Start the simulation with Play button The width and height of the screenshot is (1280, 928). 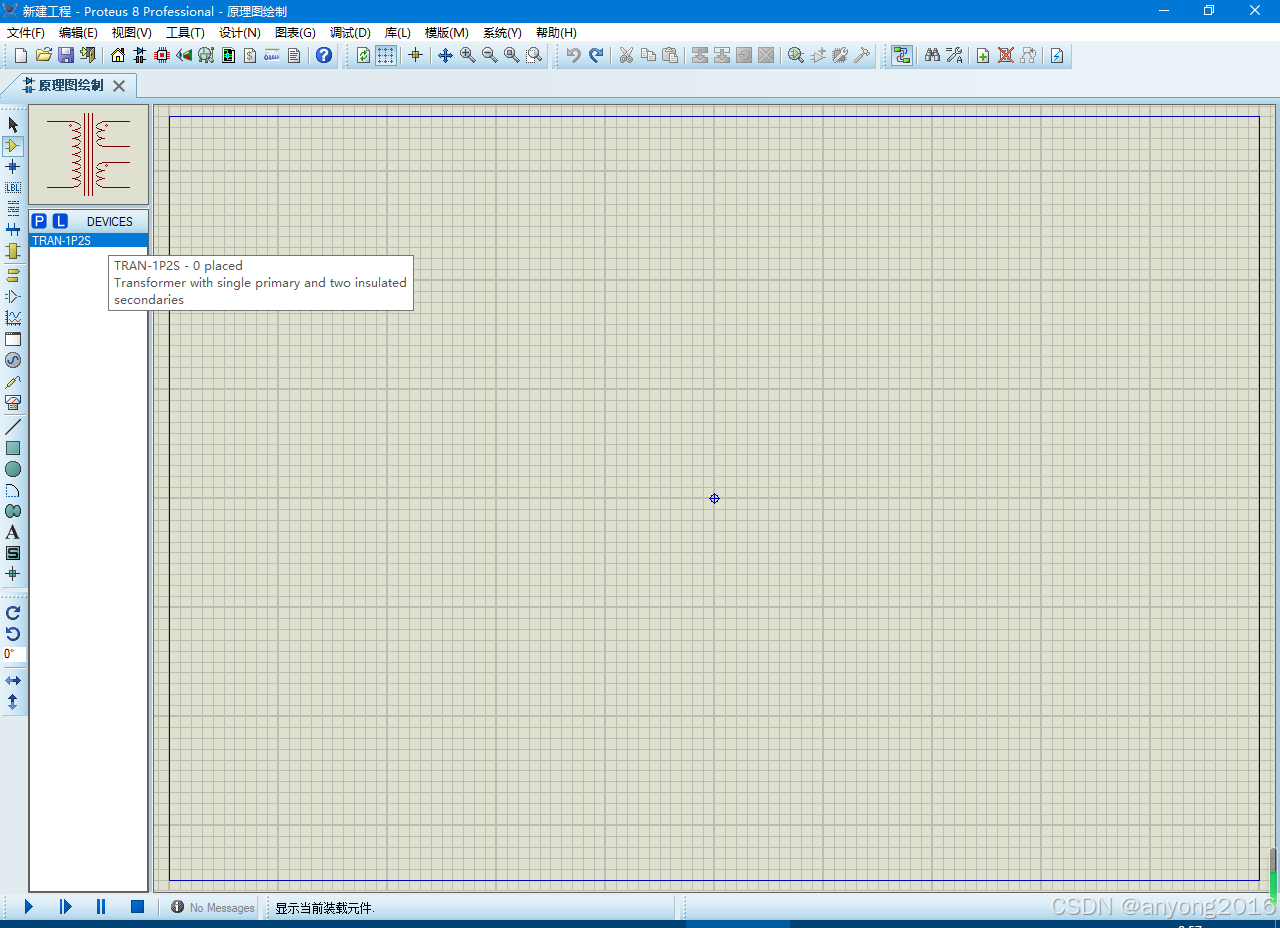tap(29, 907)
